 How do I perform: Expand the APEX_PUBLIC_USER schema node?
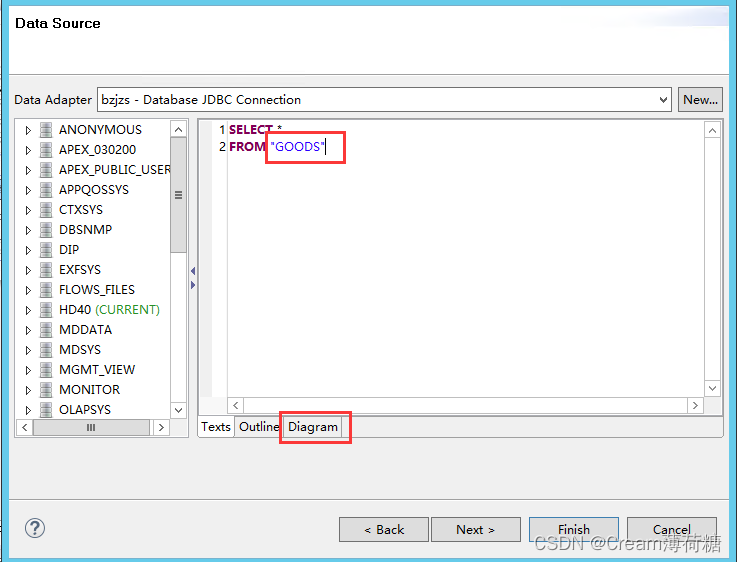coord(28,170)
